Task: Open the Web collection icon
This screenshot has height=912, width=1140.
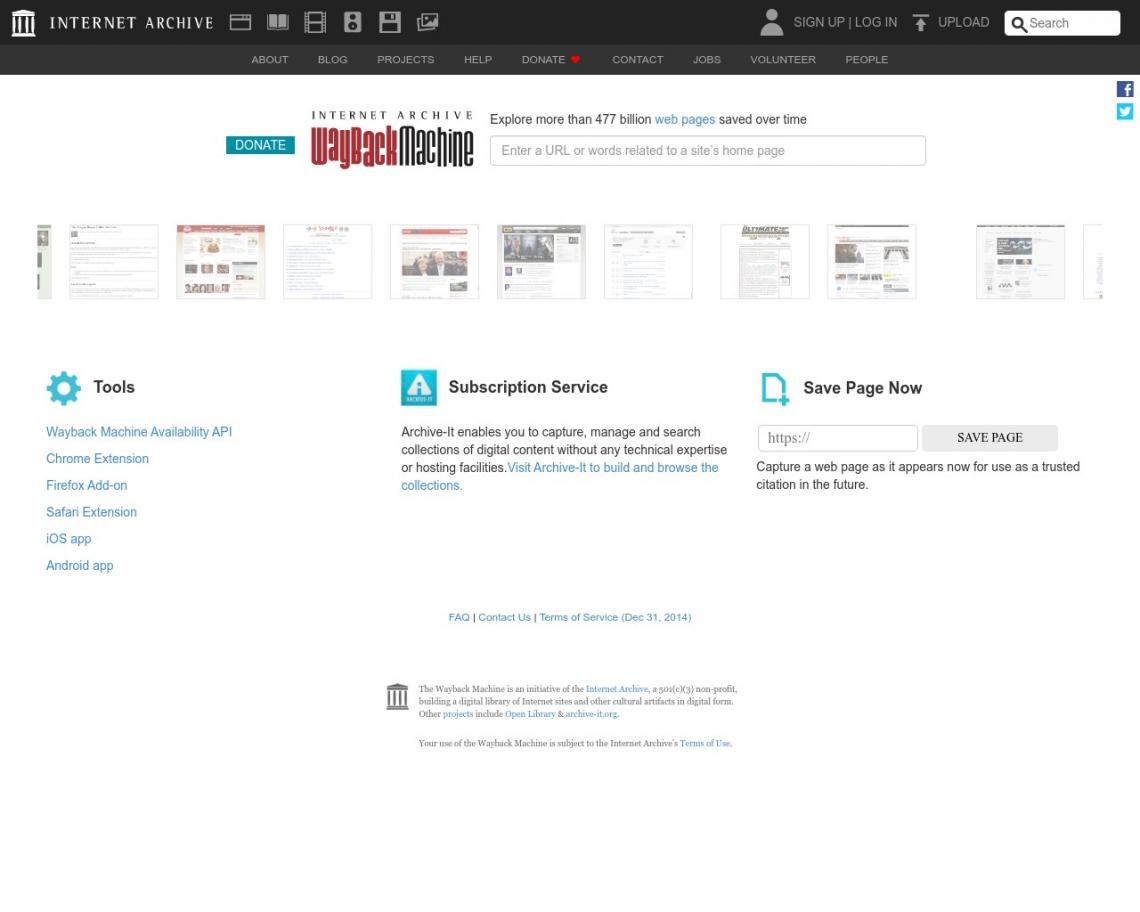Action: pyautogui.click(x=241, y=23)
